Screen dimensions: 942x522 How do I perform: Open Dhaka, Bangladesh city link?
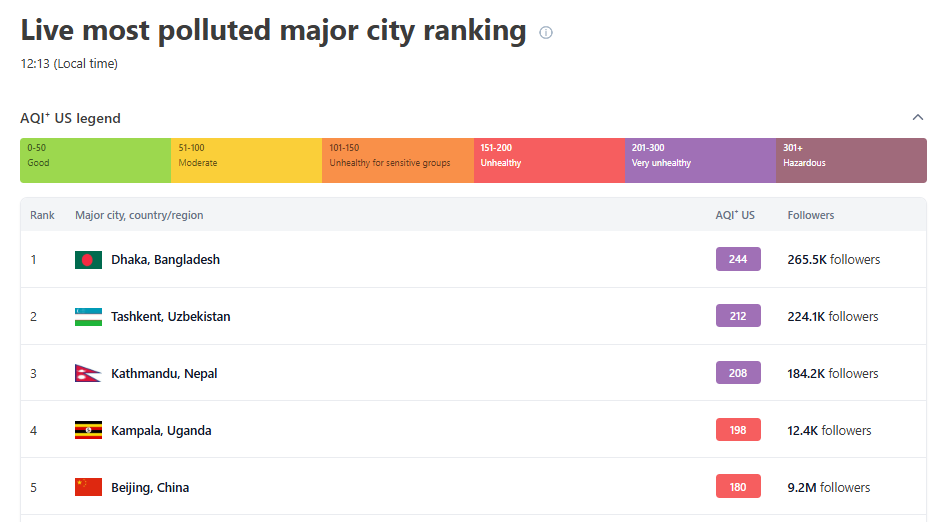[x=165, y=260]
